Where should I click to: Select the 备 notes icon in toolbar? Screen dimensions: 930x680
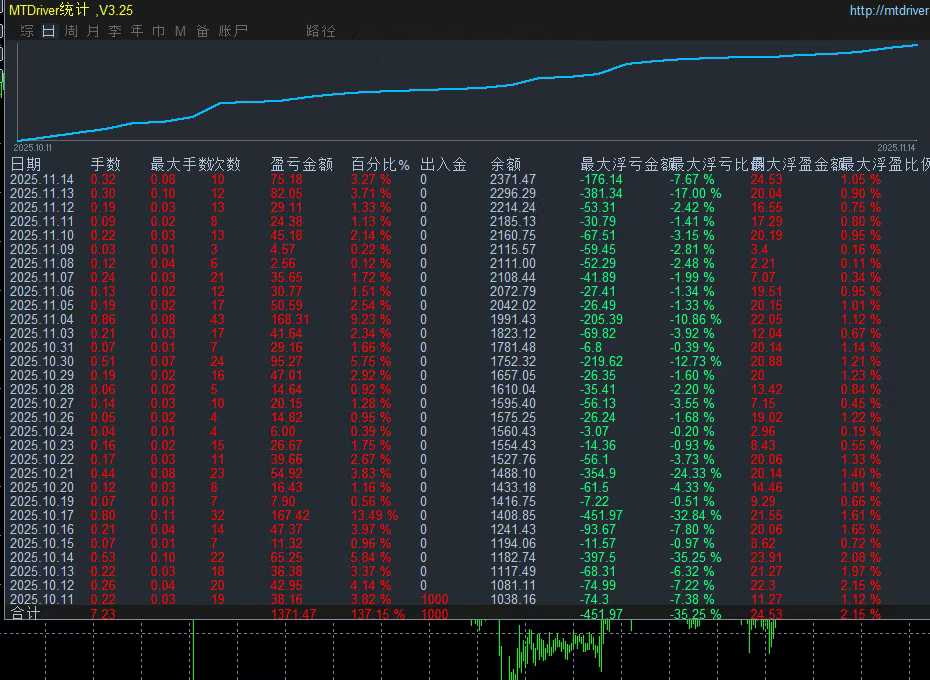click(x=201, y=30)
